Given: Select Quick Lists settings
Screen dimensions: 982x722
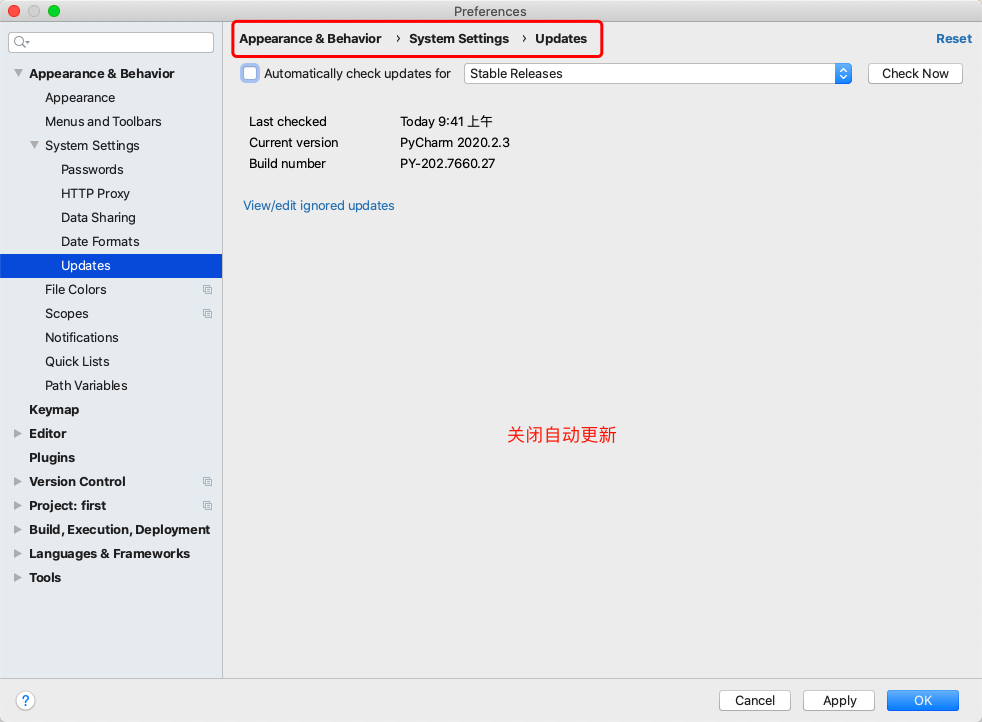Looking at the screenshot, I should pyautogui.click(x=77, y=361).
